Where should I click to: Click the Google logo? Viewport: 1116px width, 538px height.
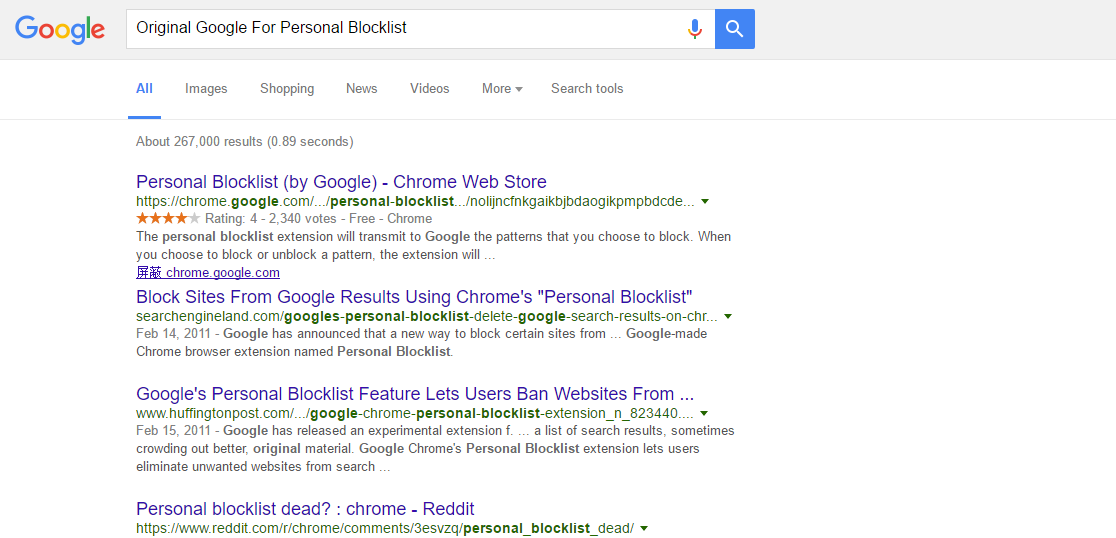[60, 29]
